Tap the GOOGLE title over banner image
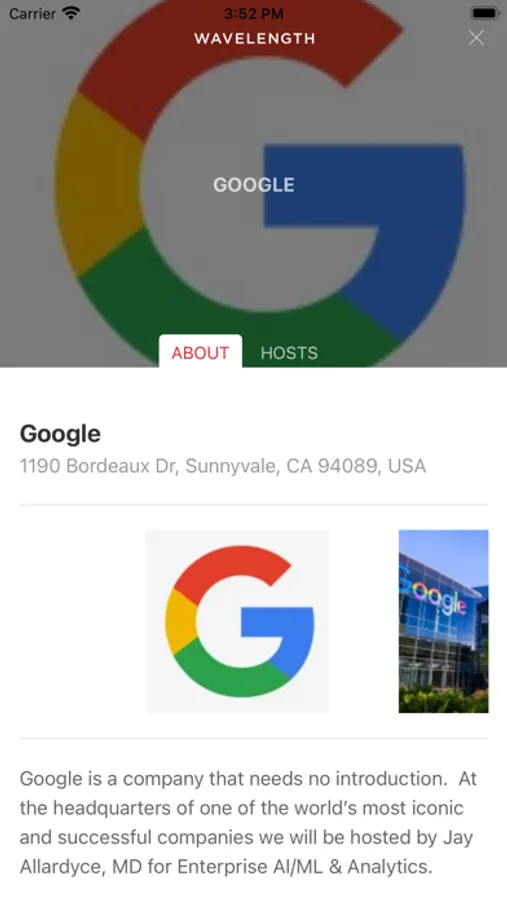Screen dimensions: 507x900 point(254,185)
